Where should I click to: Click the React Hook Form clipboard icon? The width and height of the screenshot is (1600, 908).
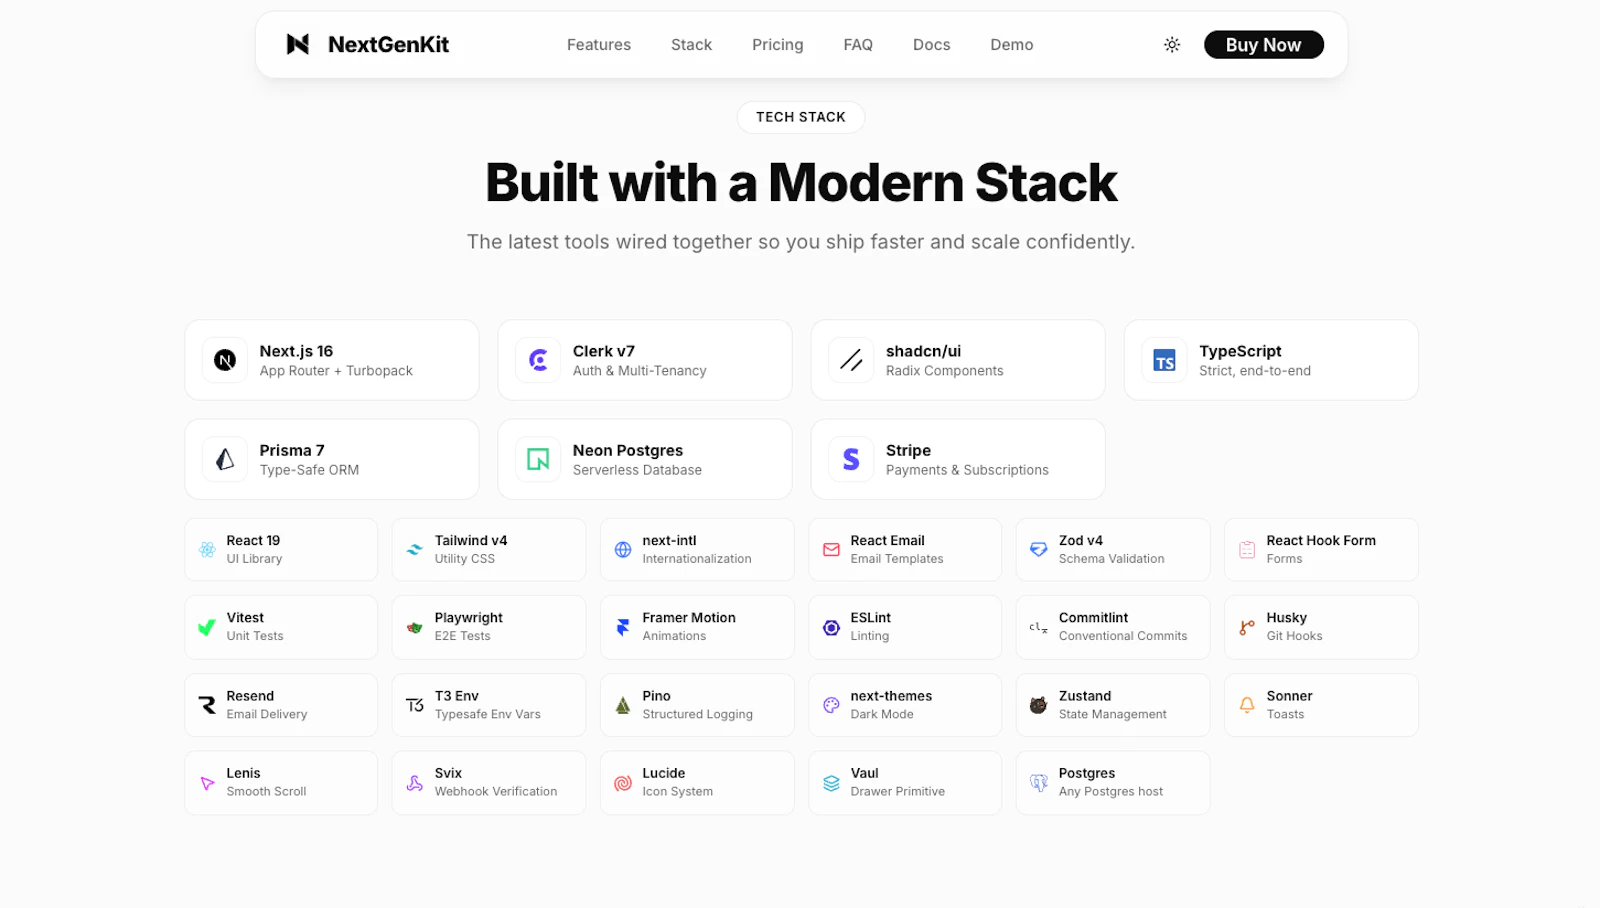click(x=1247, y=549)
